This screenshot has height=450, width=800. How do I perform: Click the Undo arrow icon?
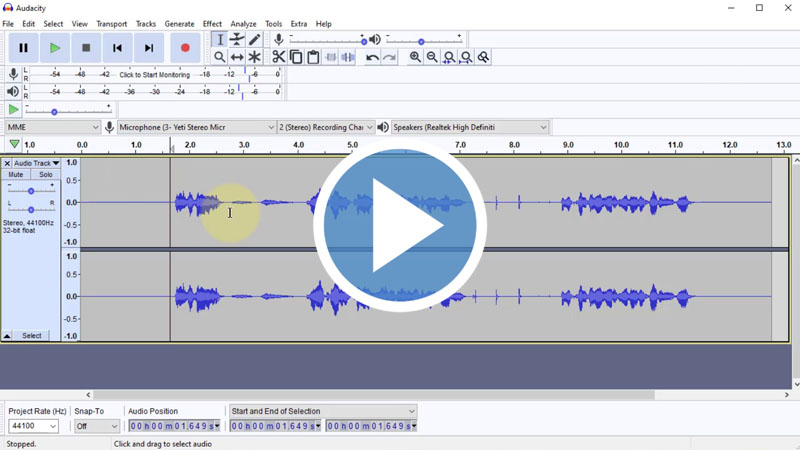pos(372,58)
